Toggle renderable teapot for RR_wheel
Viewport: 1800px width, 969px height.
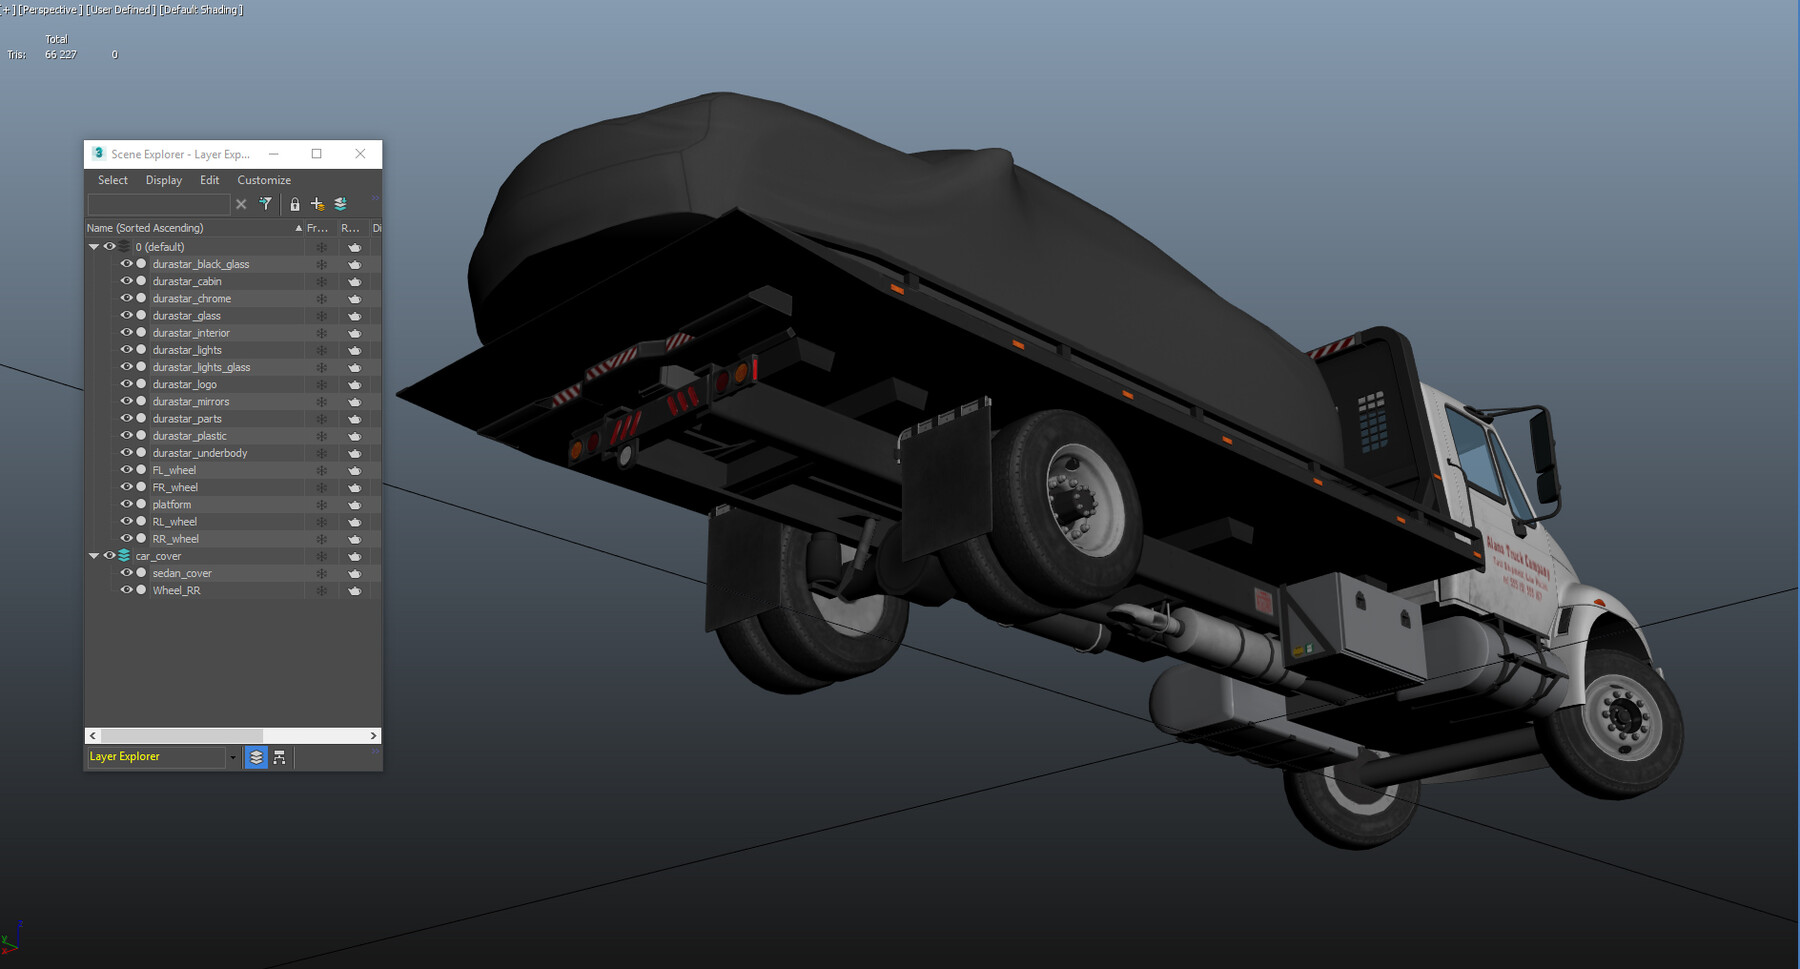(354, 539)
